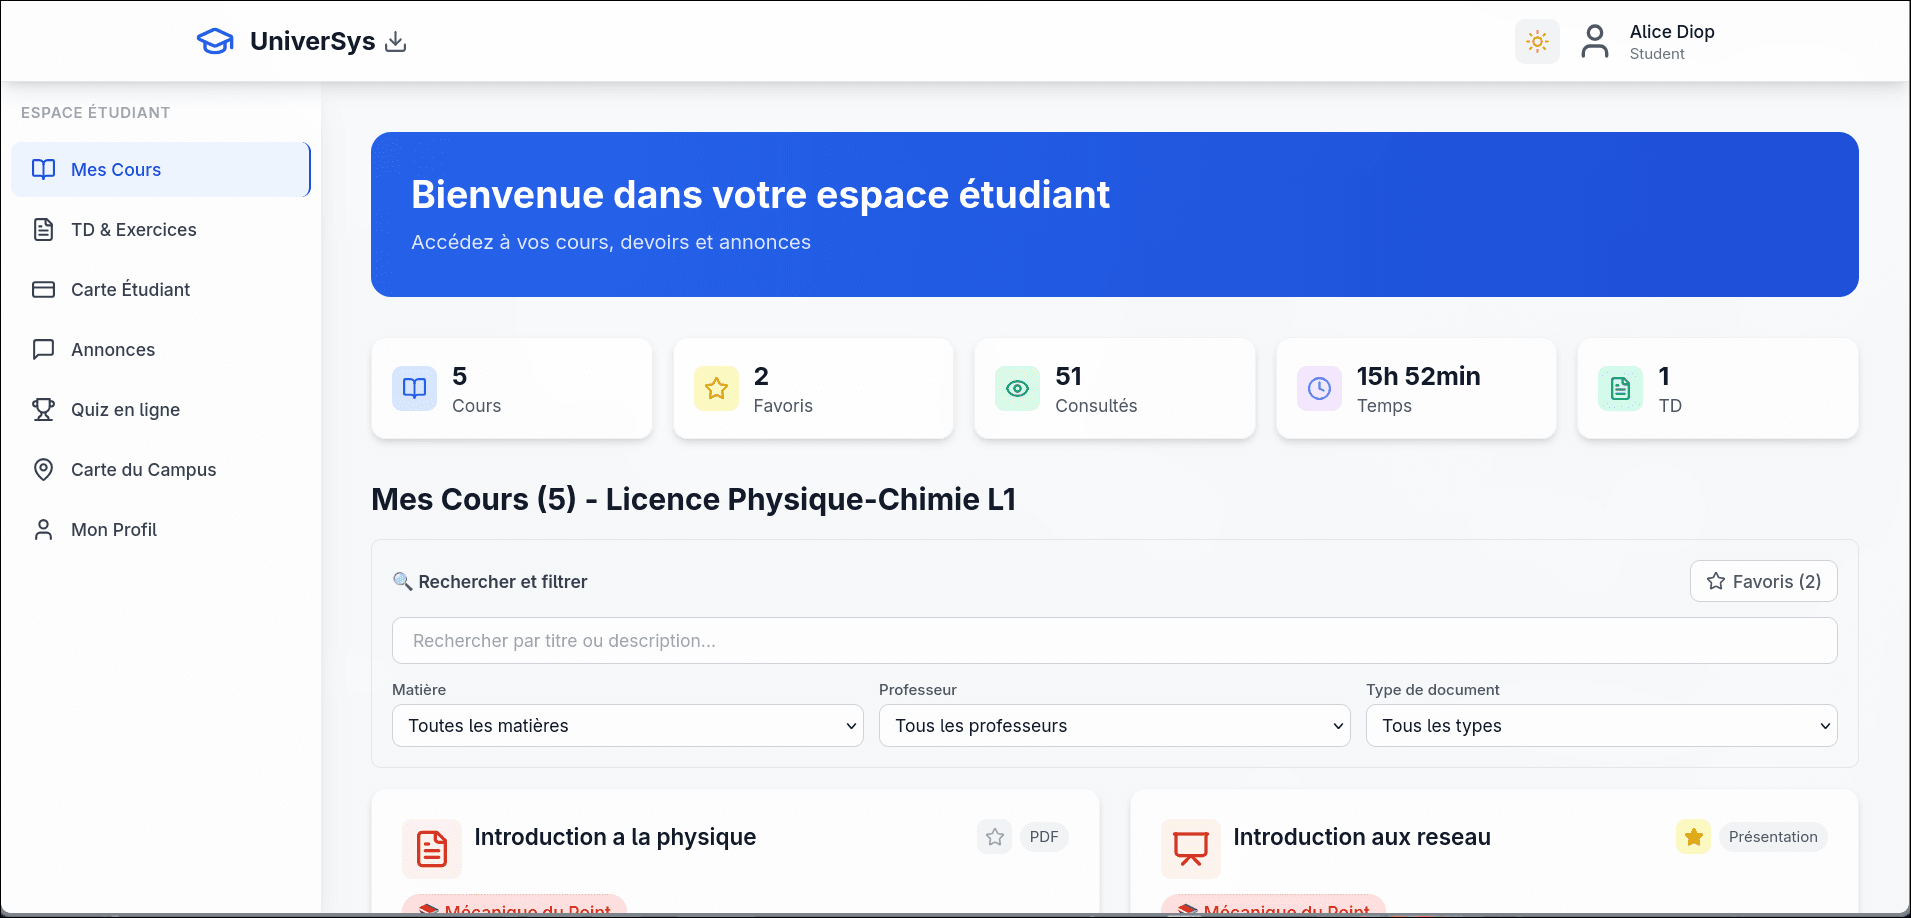Toggle the sun theme switch
Image resolution: width=1911 pixels, height=918 pixels.
pyautogui.click(x=1537, y=41)
